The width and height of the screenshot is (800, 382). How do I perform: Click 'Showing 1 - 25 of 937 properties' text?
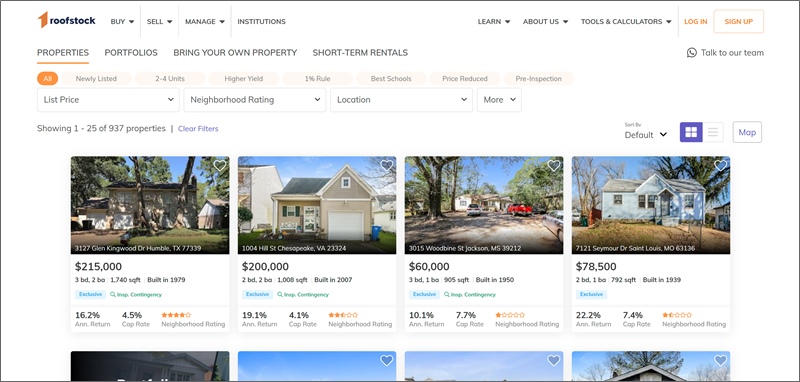[102, 129]
